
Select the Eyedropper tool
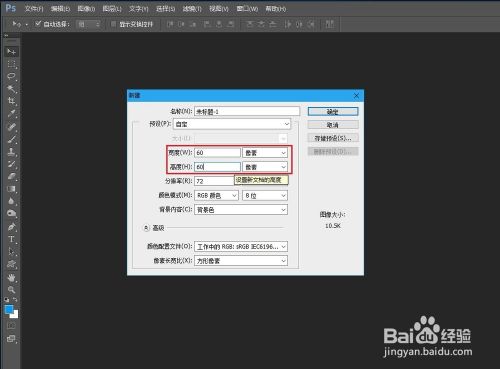point(11,113)
